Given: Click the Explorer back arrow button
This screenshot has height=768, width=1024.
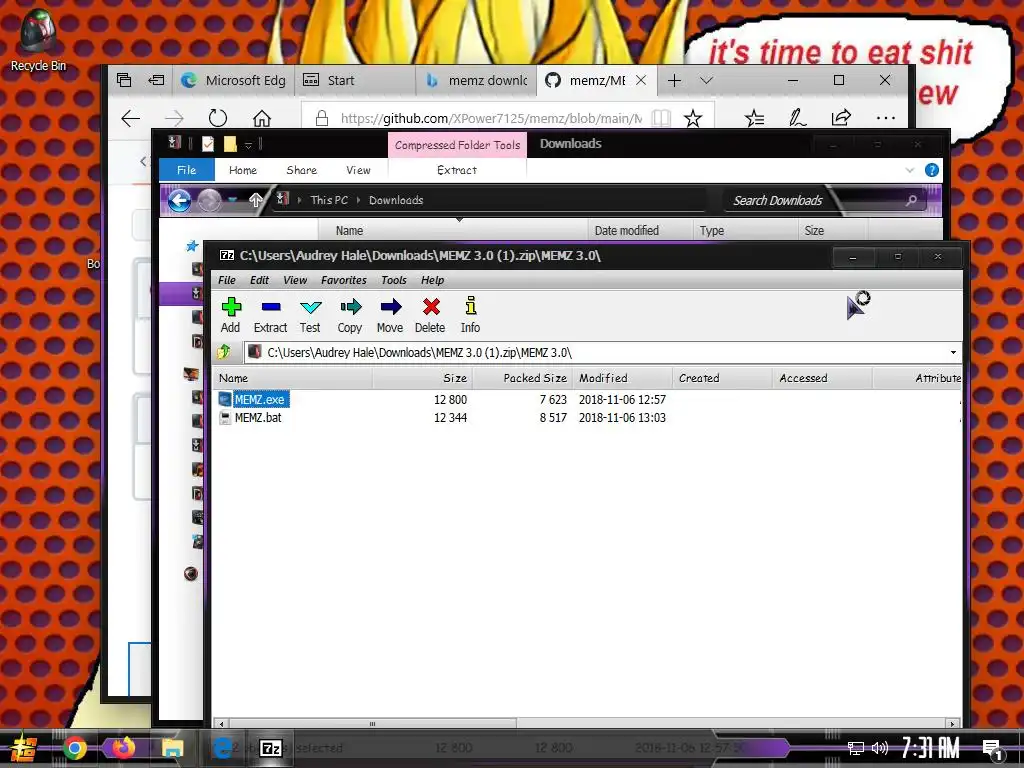Looking at the screenshot, I should (180, 200).
